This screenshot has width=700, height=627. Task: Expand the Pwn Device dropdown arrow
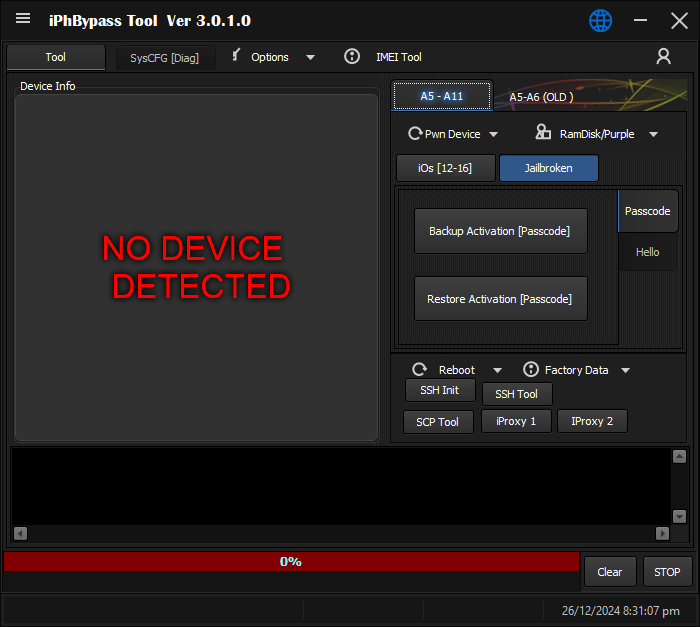pyautogui.click(x=493, y=134)
